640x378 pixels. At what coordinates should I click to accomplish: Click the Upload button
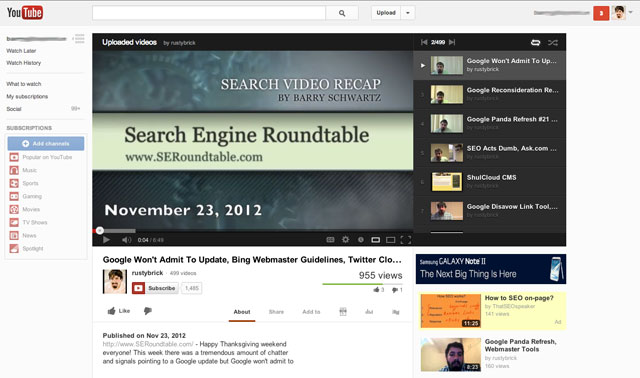point(386,13)
